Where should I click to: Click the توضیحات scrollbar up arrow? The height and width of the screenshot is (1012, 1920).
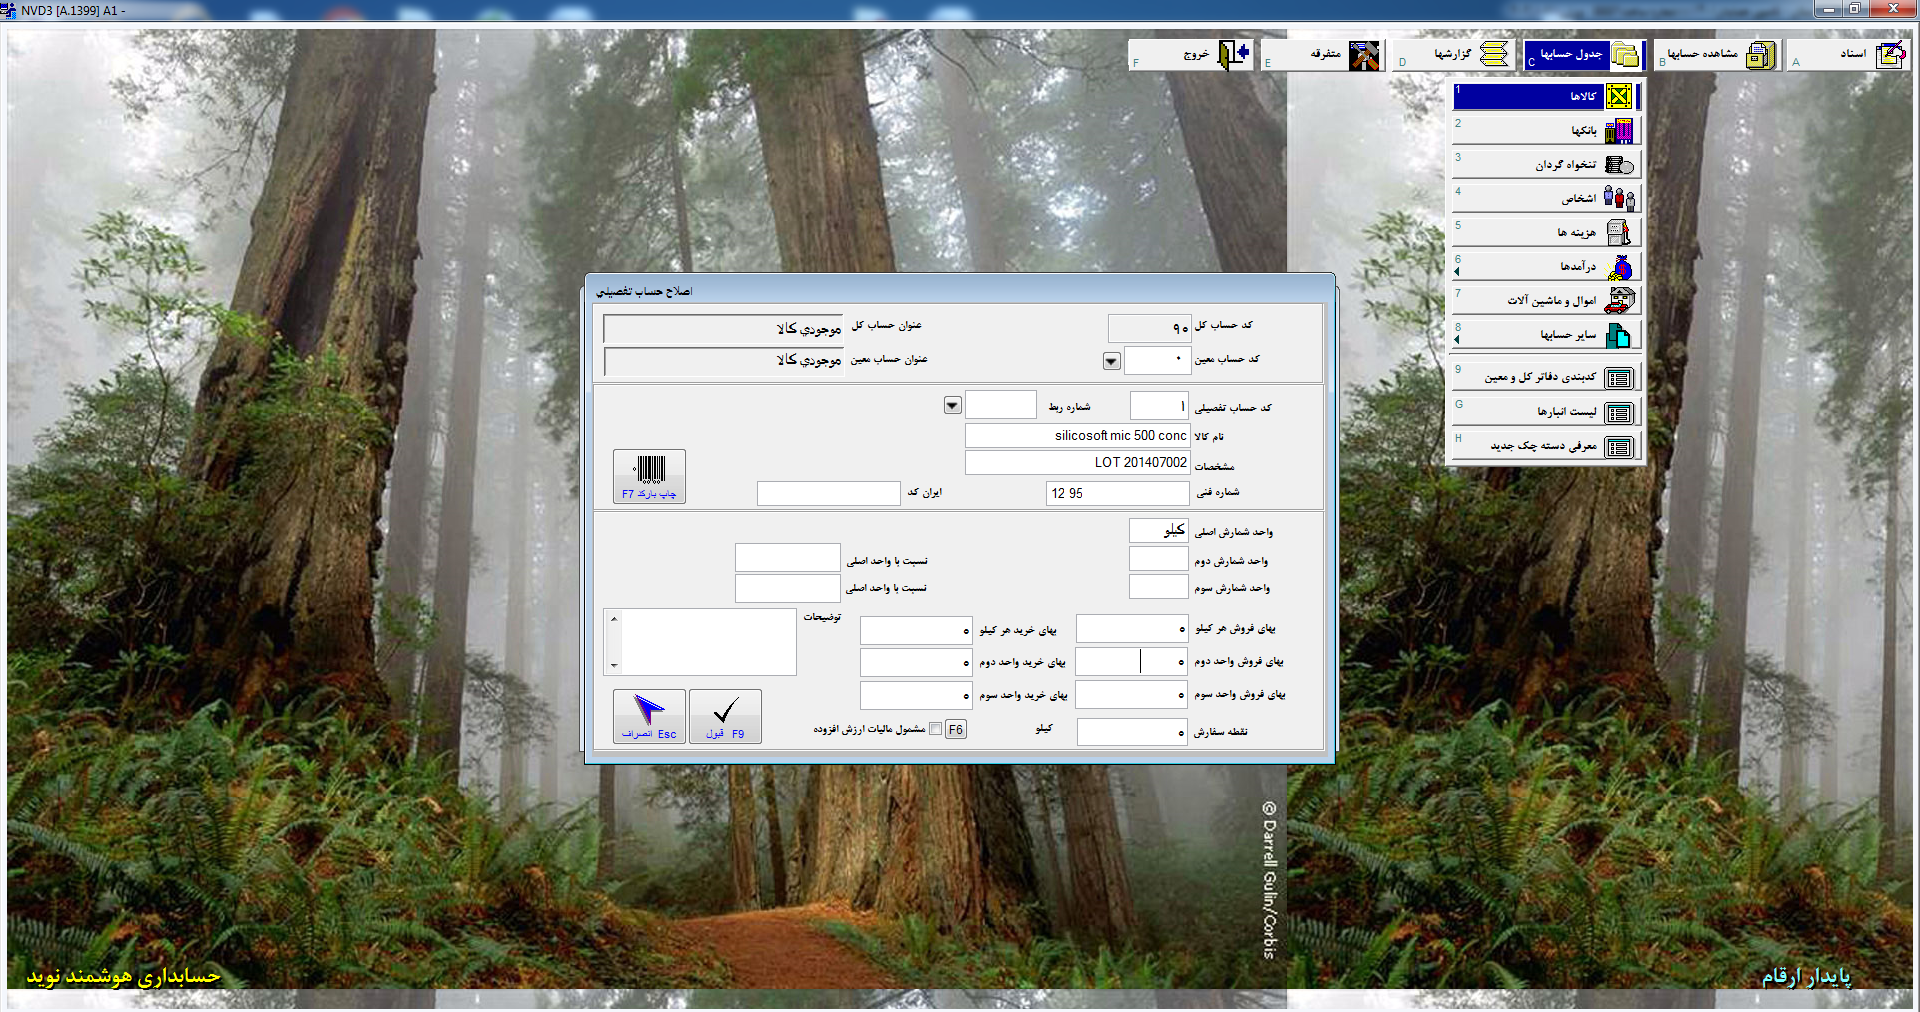click(614, 619)
